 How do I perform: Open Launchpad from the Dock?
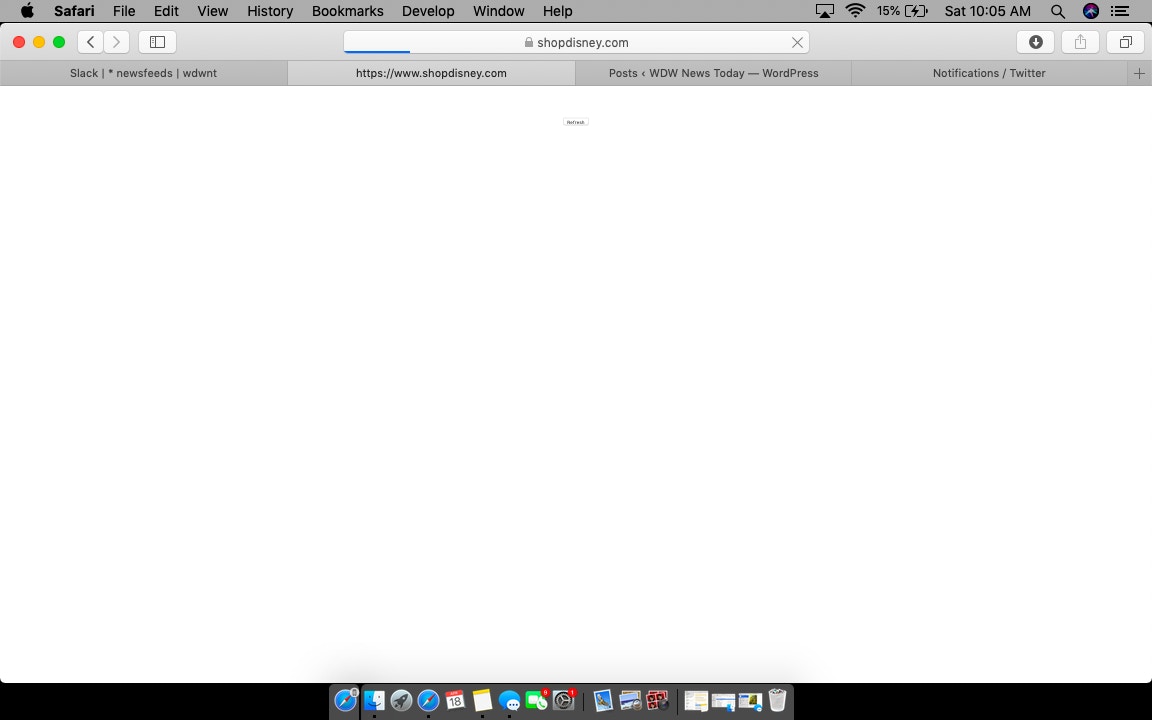[x=401, y=701]
